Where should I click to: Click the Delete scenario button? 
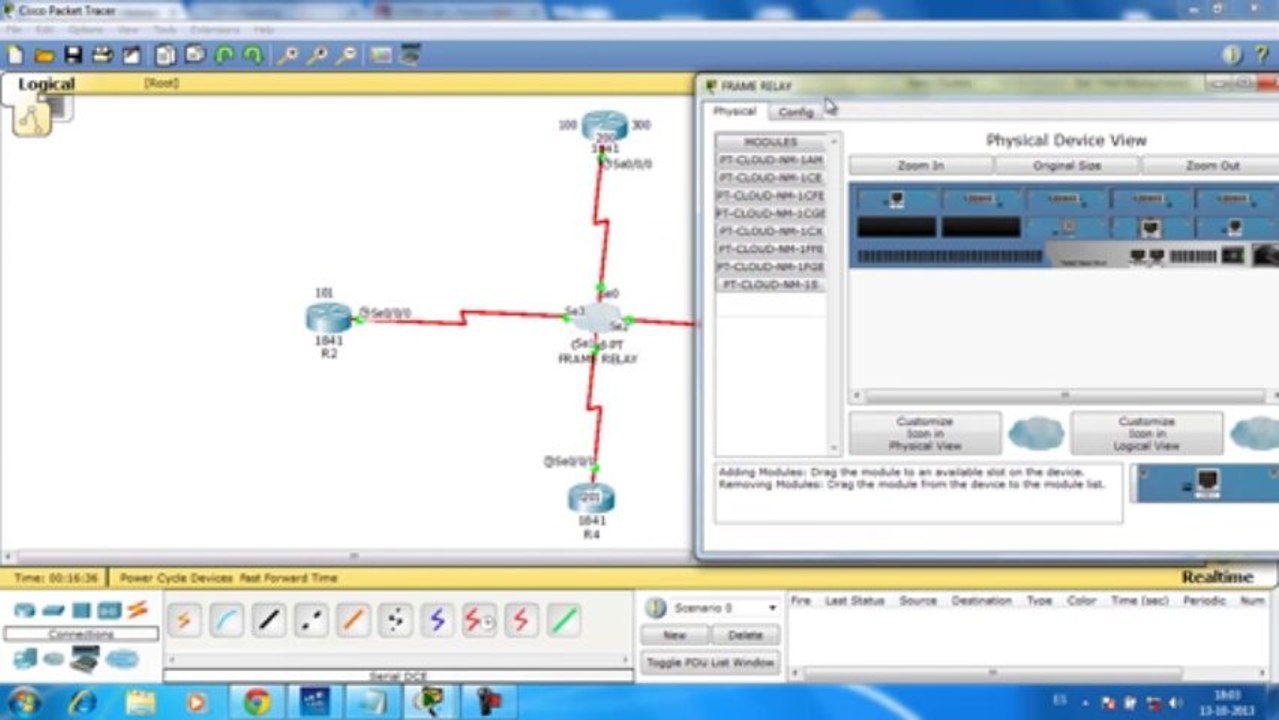[x=745, y=635]
